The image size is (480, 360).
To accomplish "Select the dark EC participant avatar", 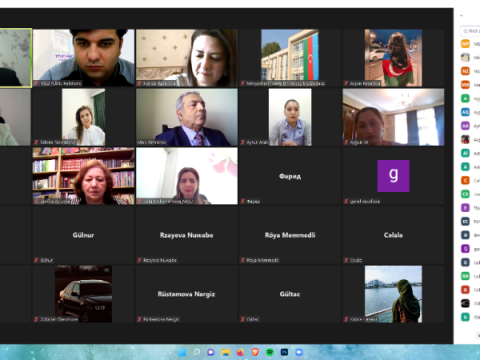I will 465,221.
